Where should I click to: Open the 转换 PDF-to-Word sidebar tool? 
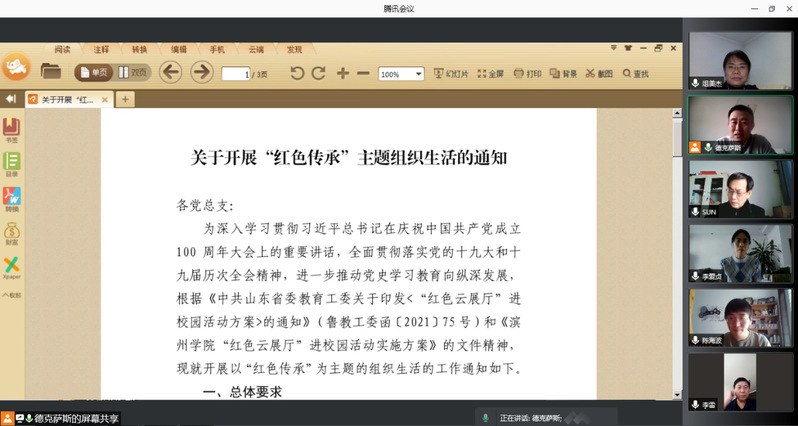11,200
